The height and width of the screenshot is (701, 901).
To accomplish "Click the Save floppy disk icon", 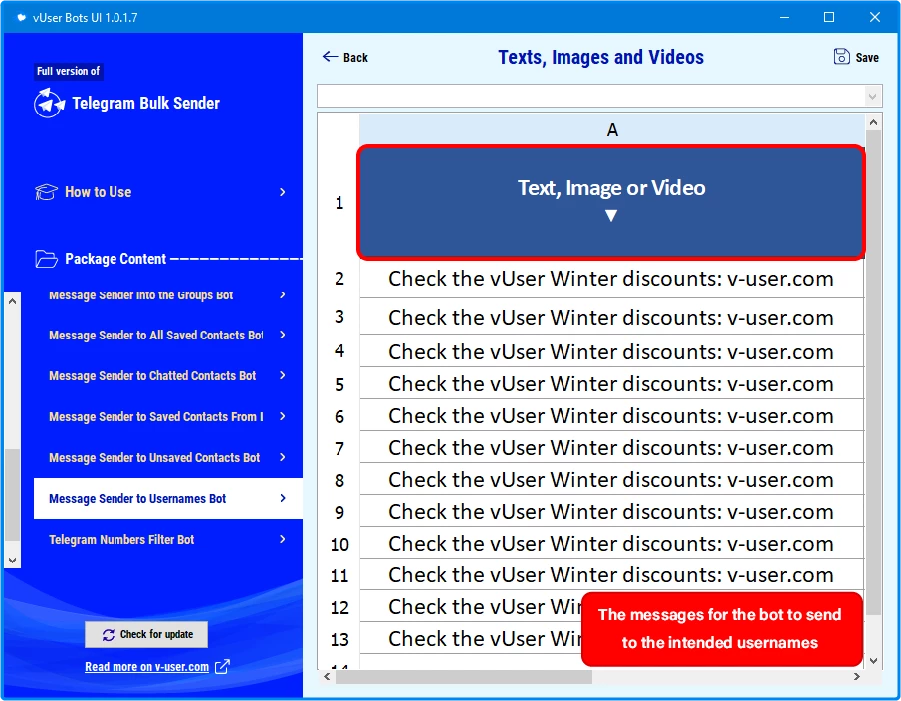I will coord(841,57).
